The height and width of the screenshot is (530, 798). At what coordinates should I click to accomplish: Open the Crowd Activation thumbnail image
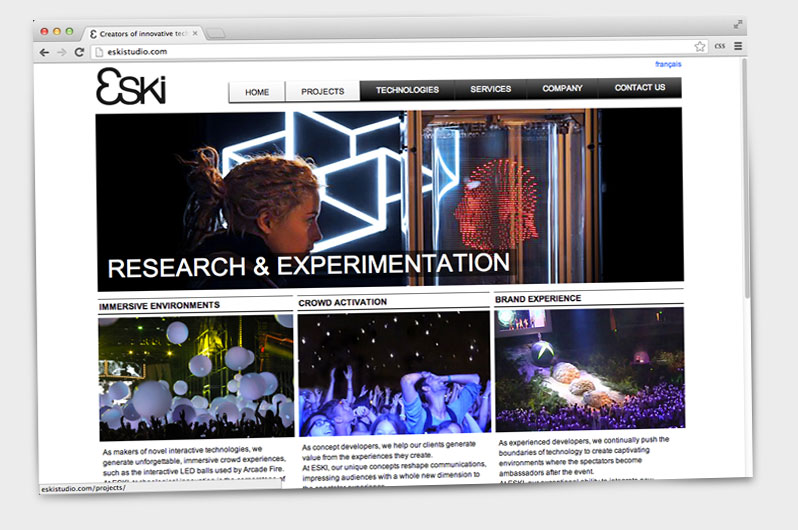(394, 373)
